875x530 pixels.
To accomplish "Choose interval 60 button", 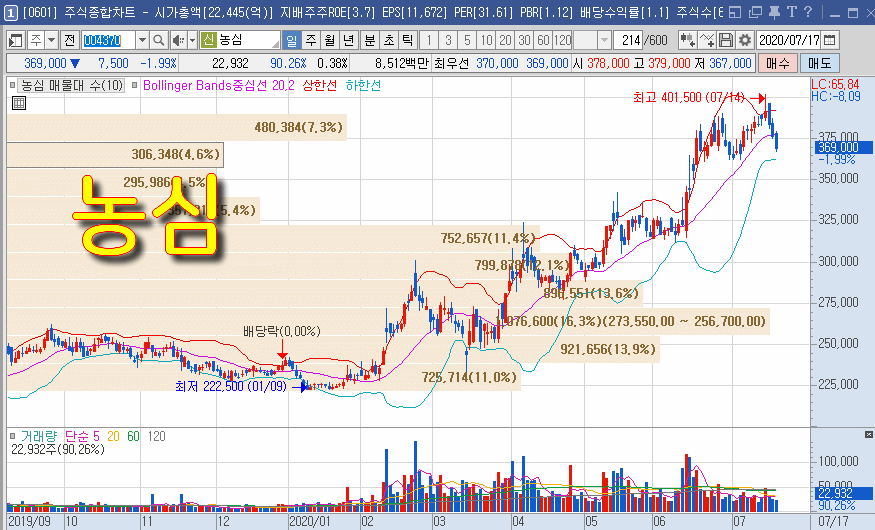I will (x=544, y=40).
